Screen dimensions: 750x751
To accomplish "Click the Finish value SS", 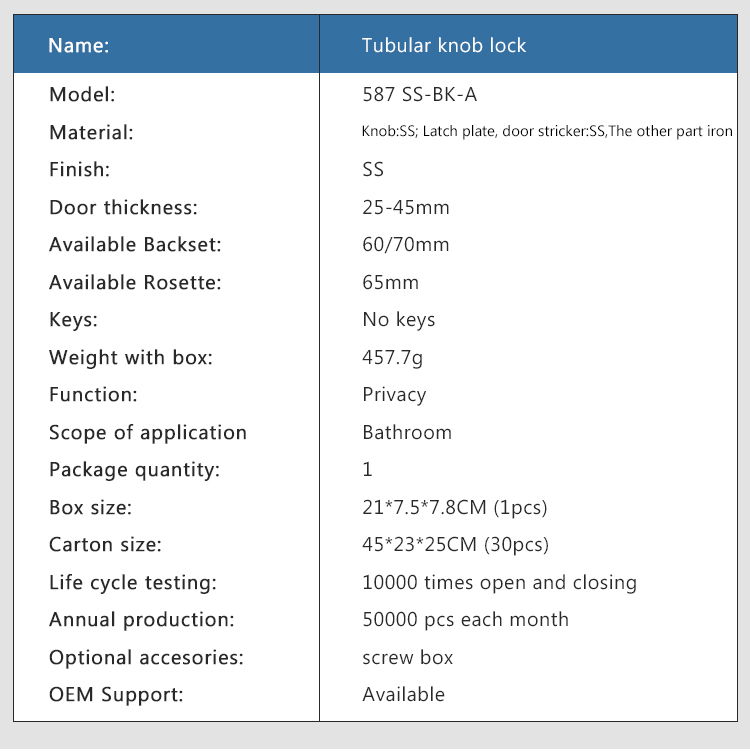I will (x=373, y=170).
